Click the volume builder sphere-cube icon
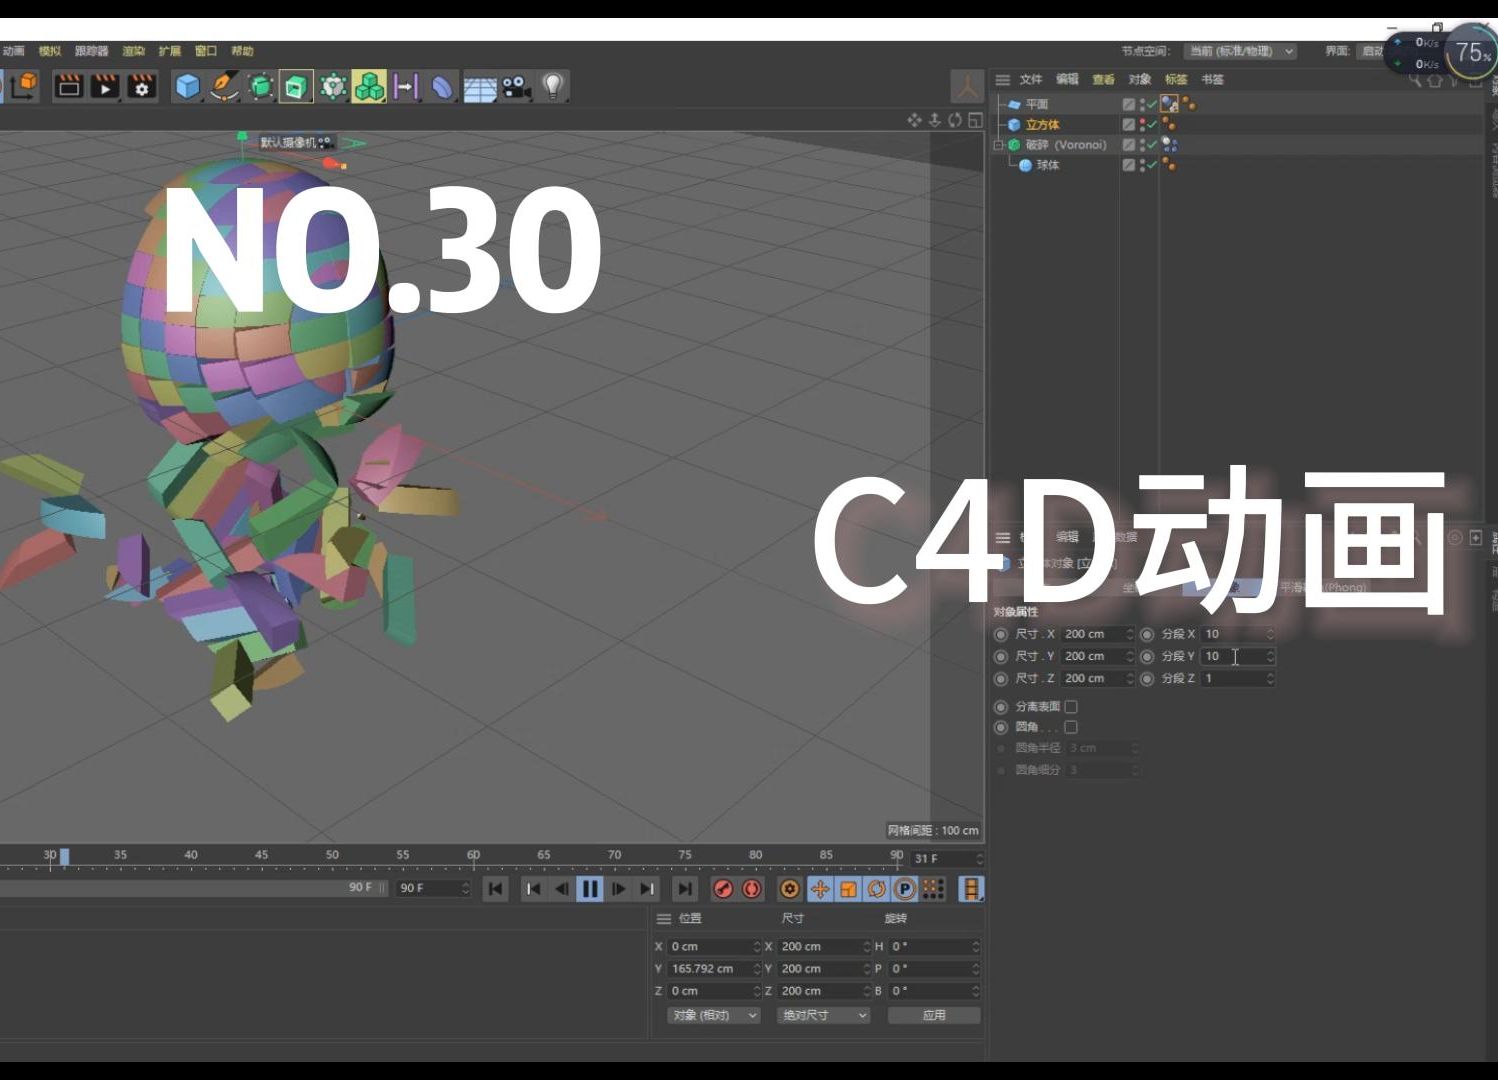Image resolution: width=1498 pixels, height=1080 pixels. tap(332, 87)
